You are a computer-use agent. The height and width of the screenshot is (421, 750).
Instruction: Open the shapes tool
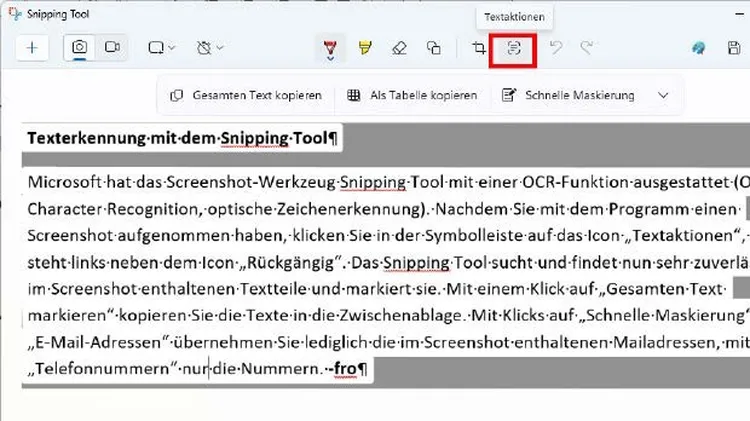[434, 48]
